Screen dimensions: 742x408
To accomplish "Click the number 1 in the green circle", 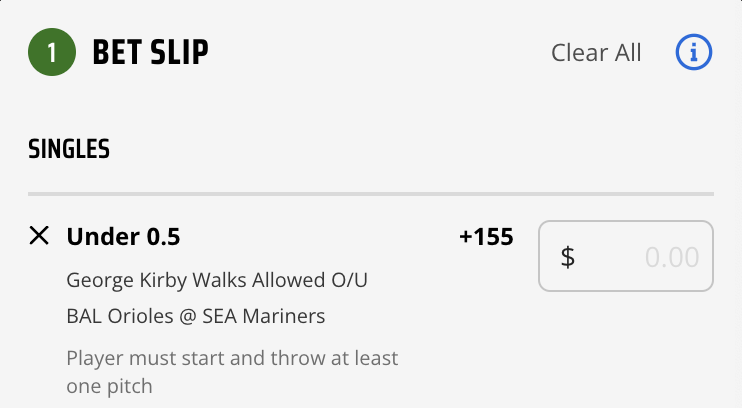I will pos(52,53).
